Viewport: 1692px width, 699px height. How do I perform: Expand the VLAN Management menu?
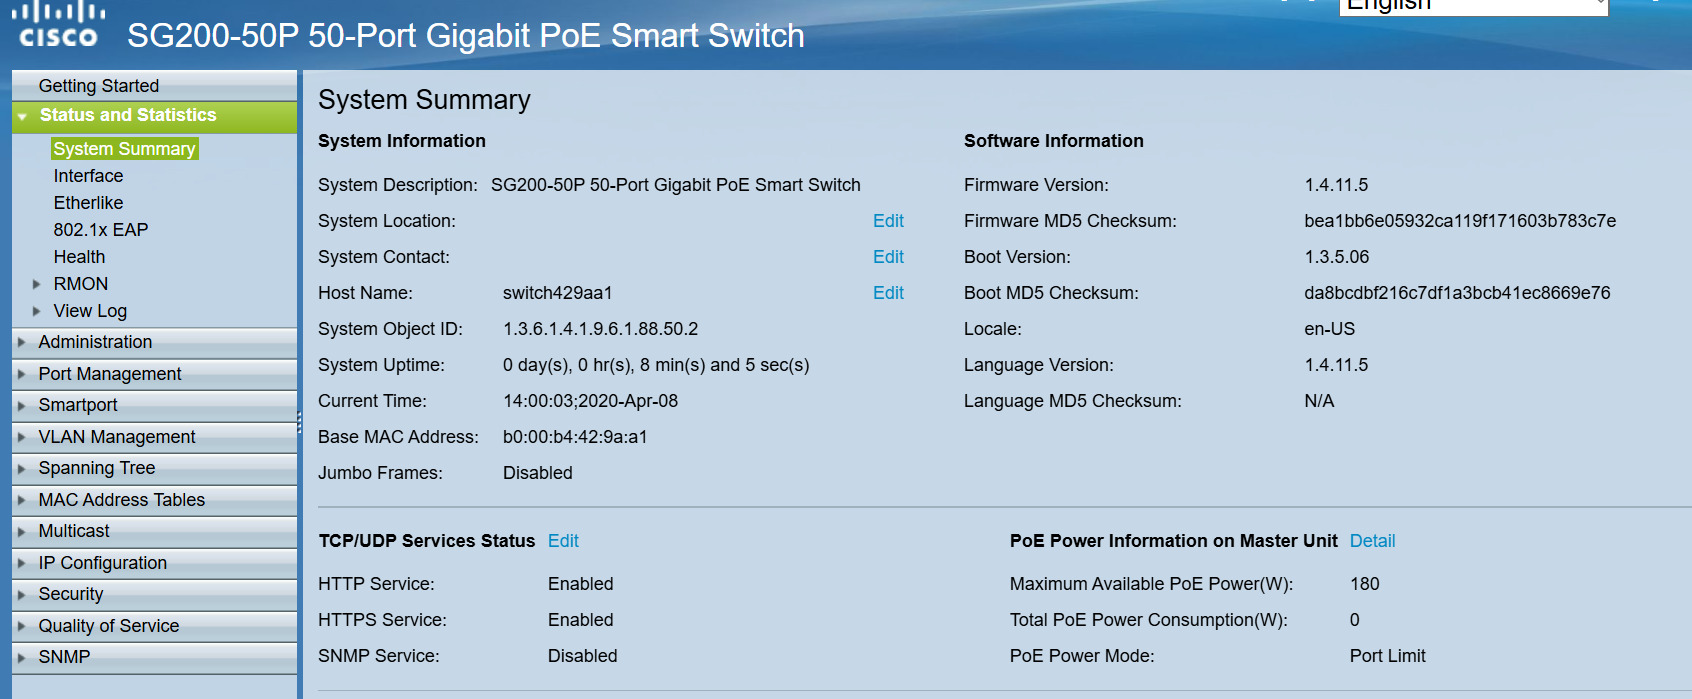[116, 437]
